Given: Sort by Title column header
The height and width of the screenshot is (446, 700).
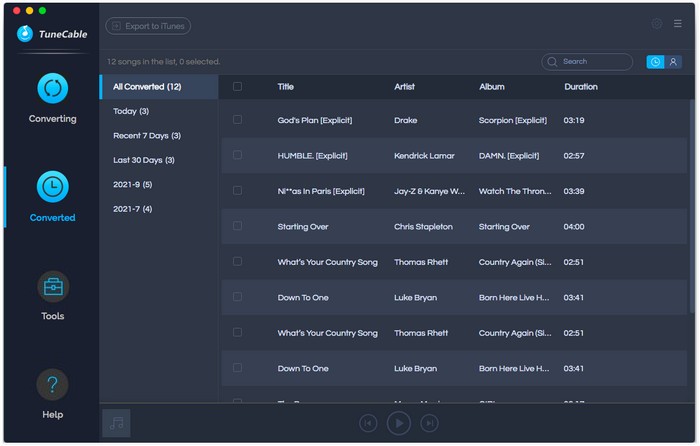Looking at the screenshot, I should [285, 87].
